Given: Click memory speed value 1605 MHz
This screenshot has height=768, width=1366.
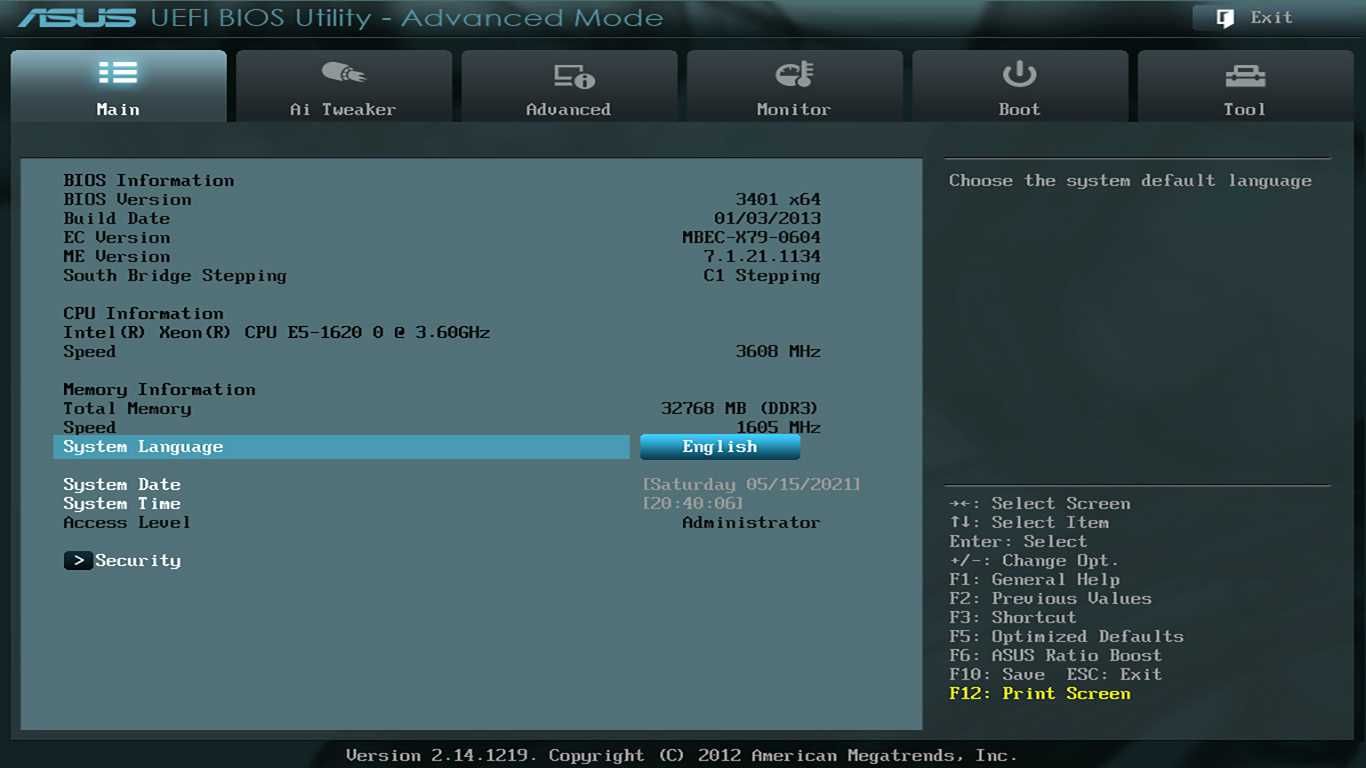Looking at the screenshot, I should [778, 428].
